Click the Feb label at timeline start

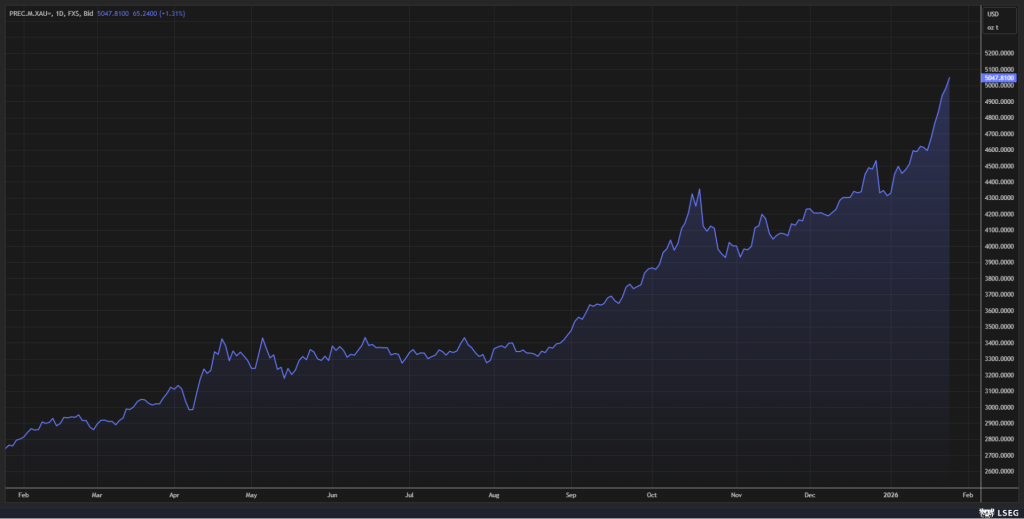pyautogui.click(x=24, y=494)
